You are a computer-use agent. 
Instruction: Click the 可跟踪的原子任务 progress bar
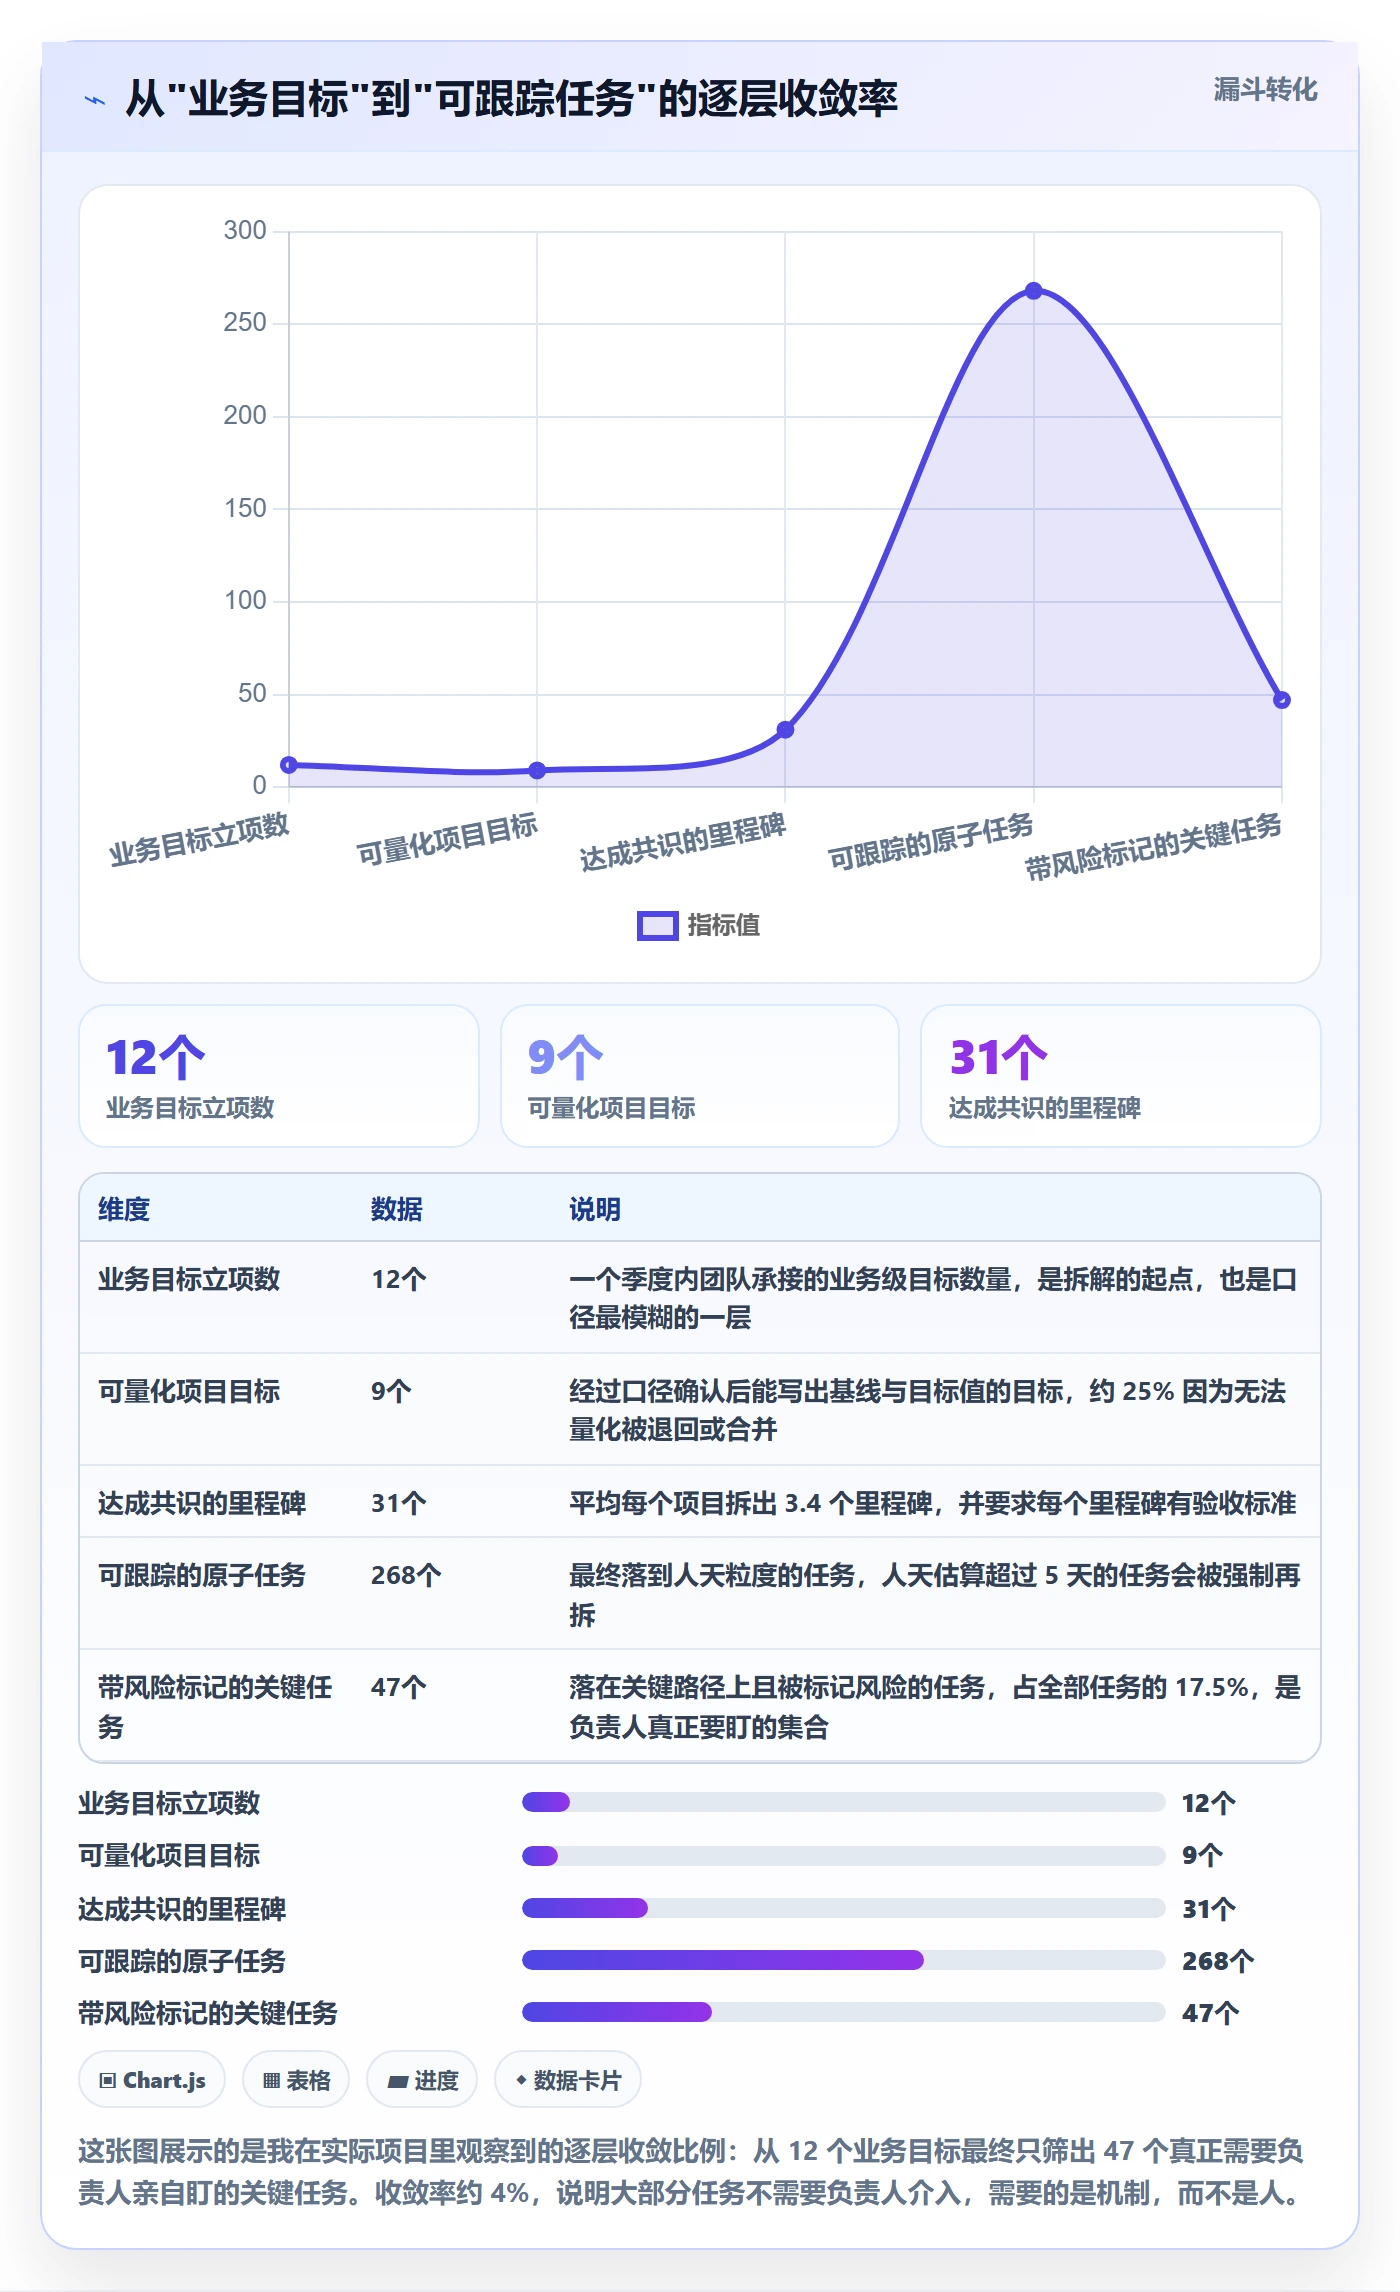click(844, 1960)
